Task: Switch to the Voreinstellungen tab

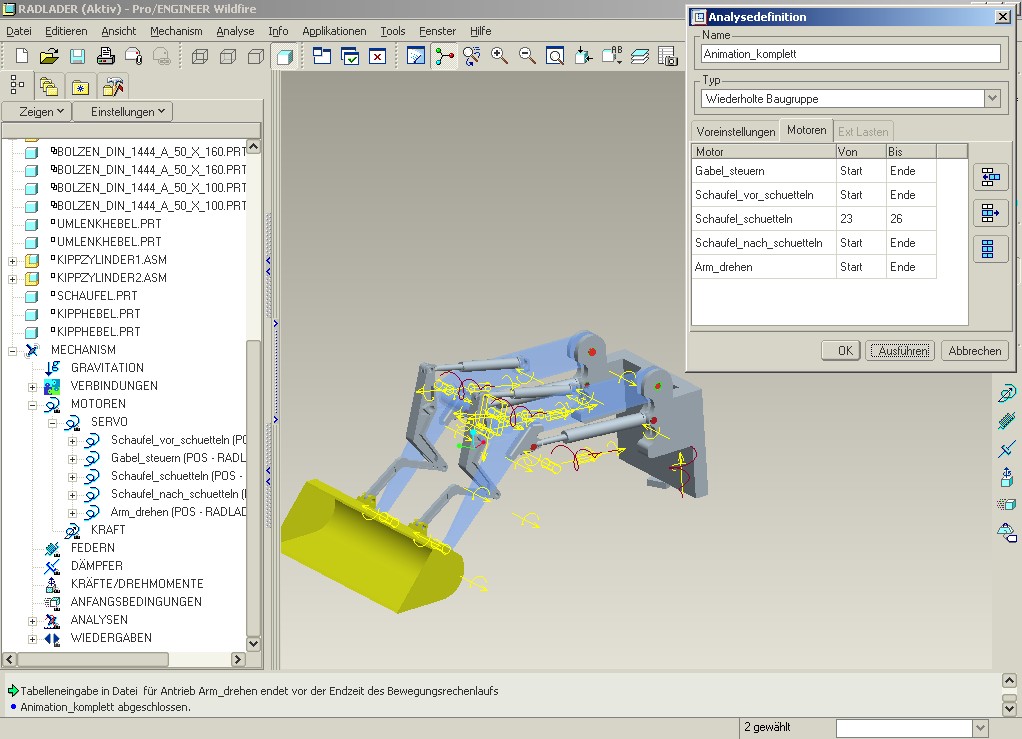Action: tap(736, 132)
